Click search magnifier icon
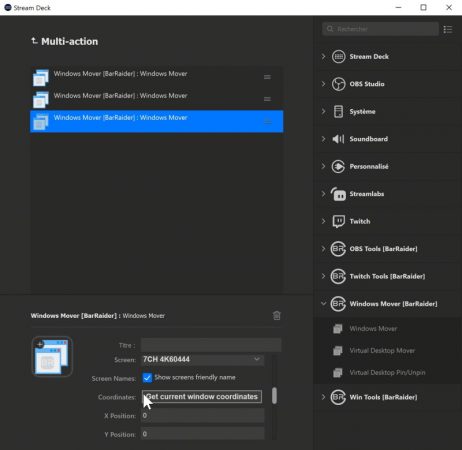Image resolution: width=462 pixels, height=450 pixels. click(330, 29)
